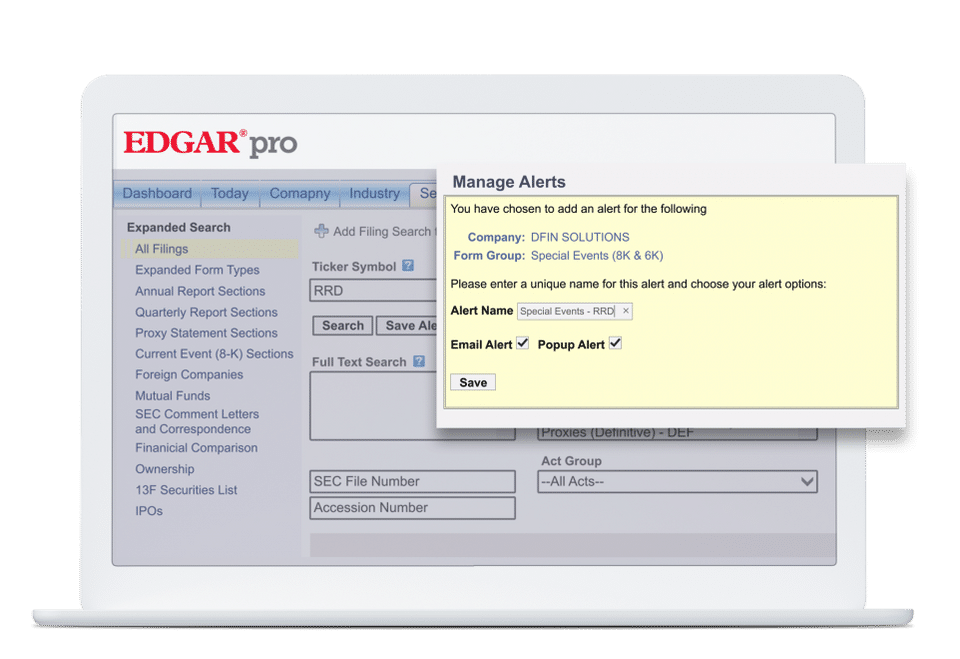Open Ticker Symbol help icon

click(408, 266)
